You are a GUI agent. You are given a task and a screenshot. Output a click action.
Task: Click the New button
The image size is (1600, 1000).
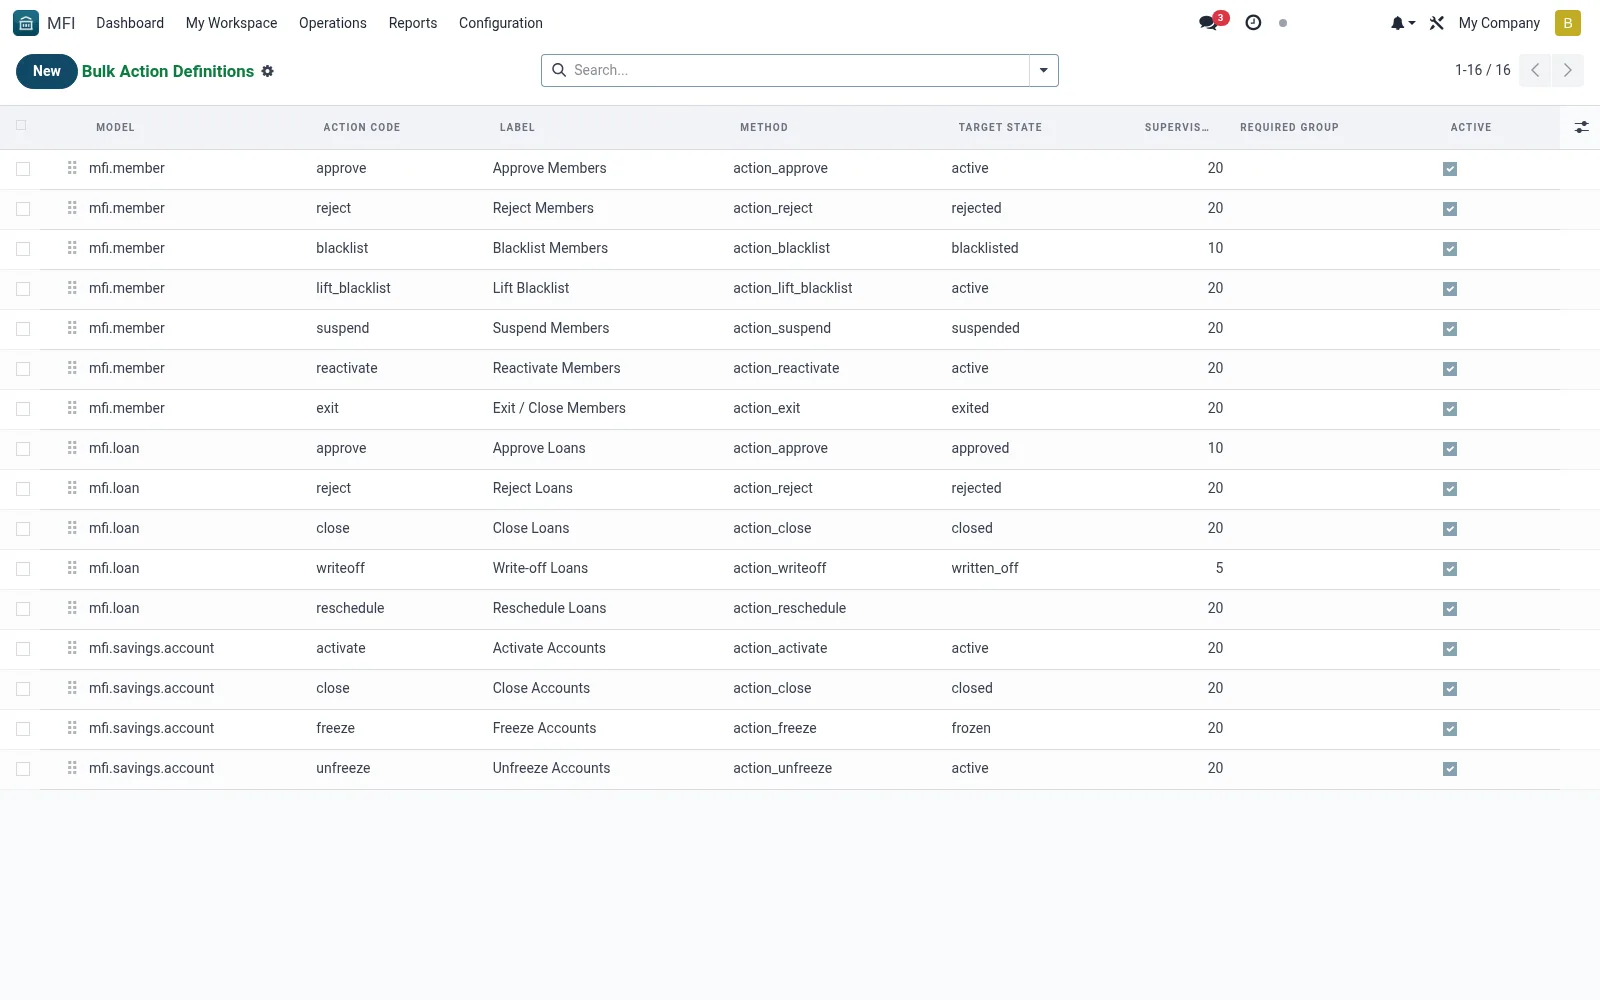pos(46,71)
